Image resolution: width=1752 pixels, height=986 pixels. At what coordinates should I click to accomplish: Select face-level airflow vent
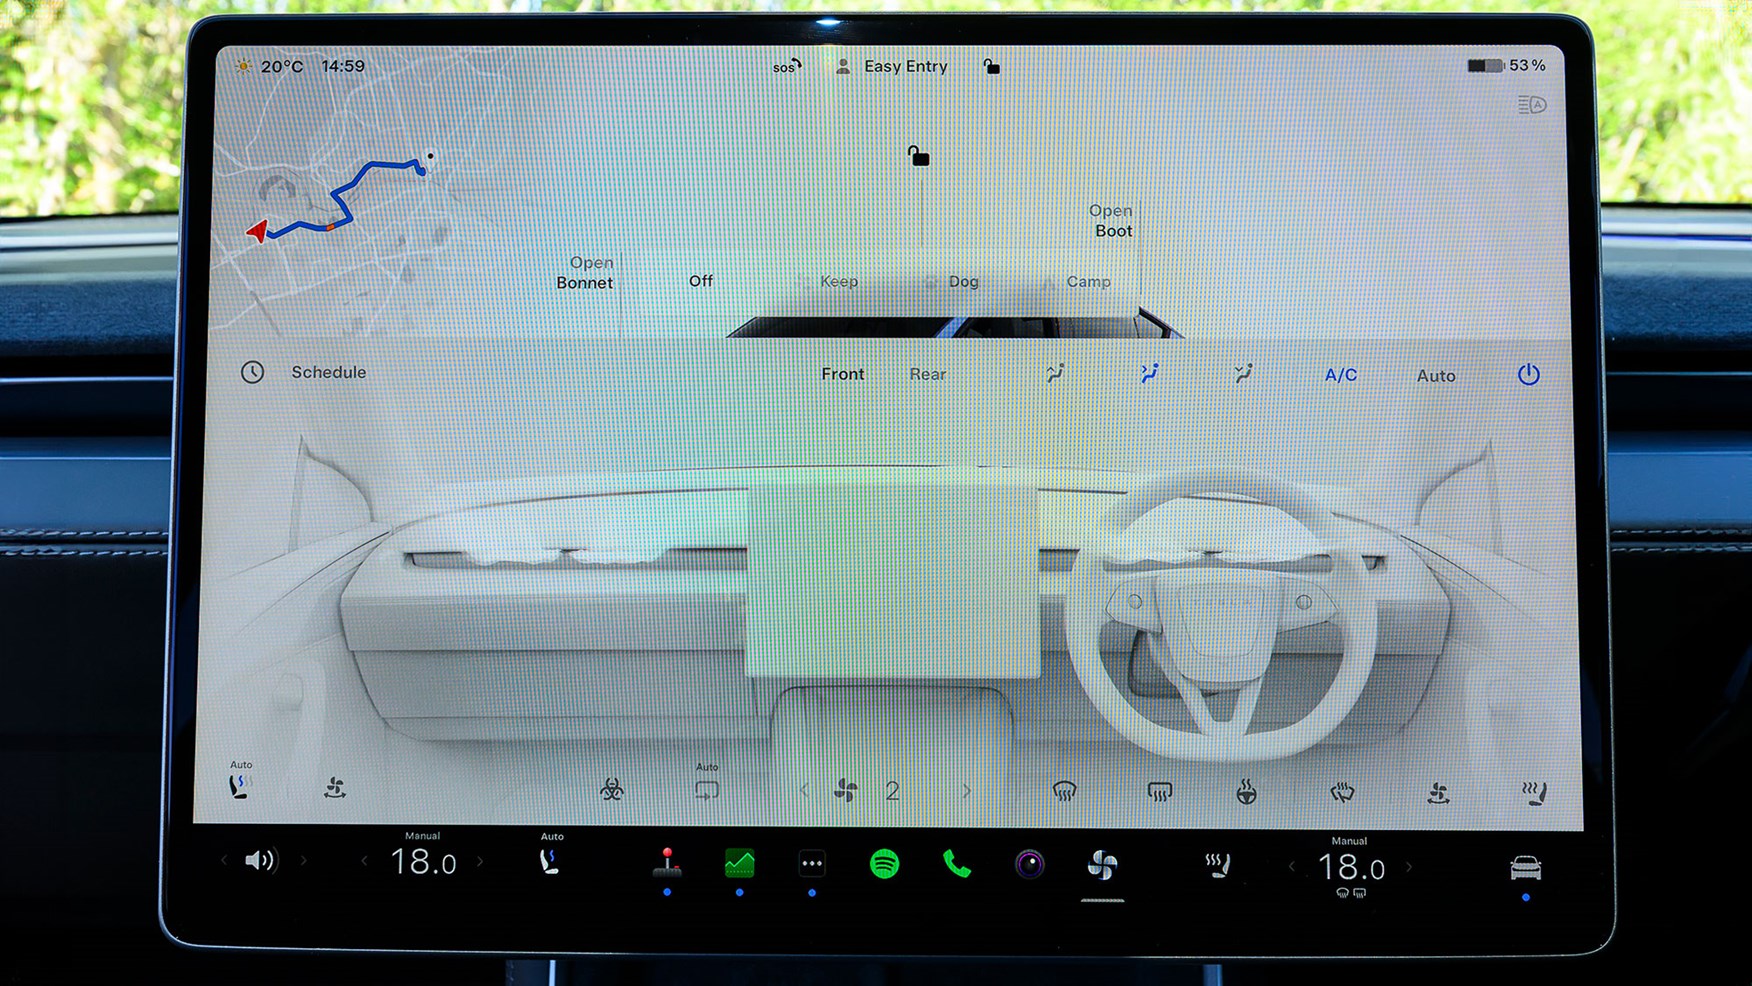(x=1149, y=373)
